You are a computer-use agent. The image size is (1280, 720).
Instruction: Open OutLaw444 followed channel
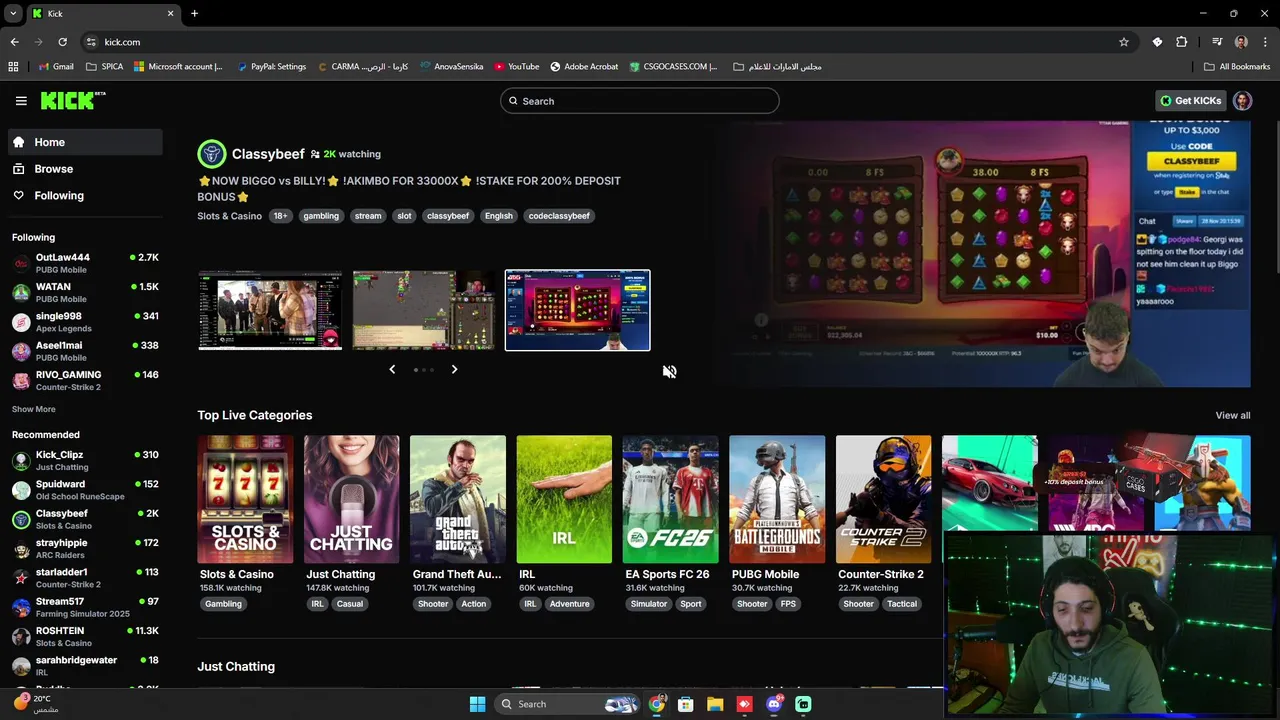coord(85,263)
